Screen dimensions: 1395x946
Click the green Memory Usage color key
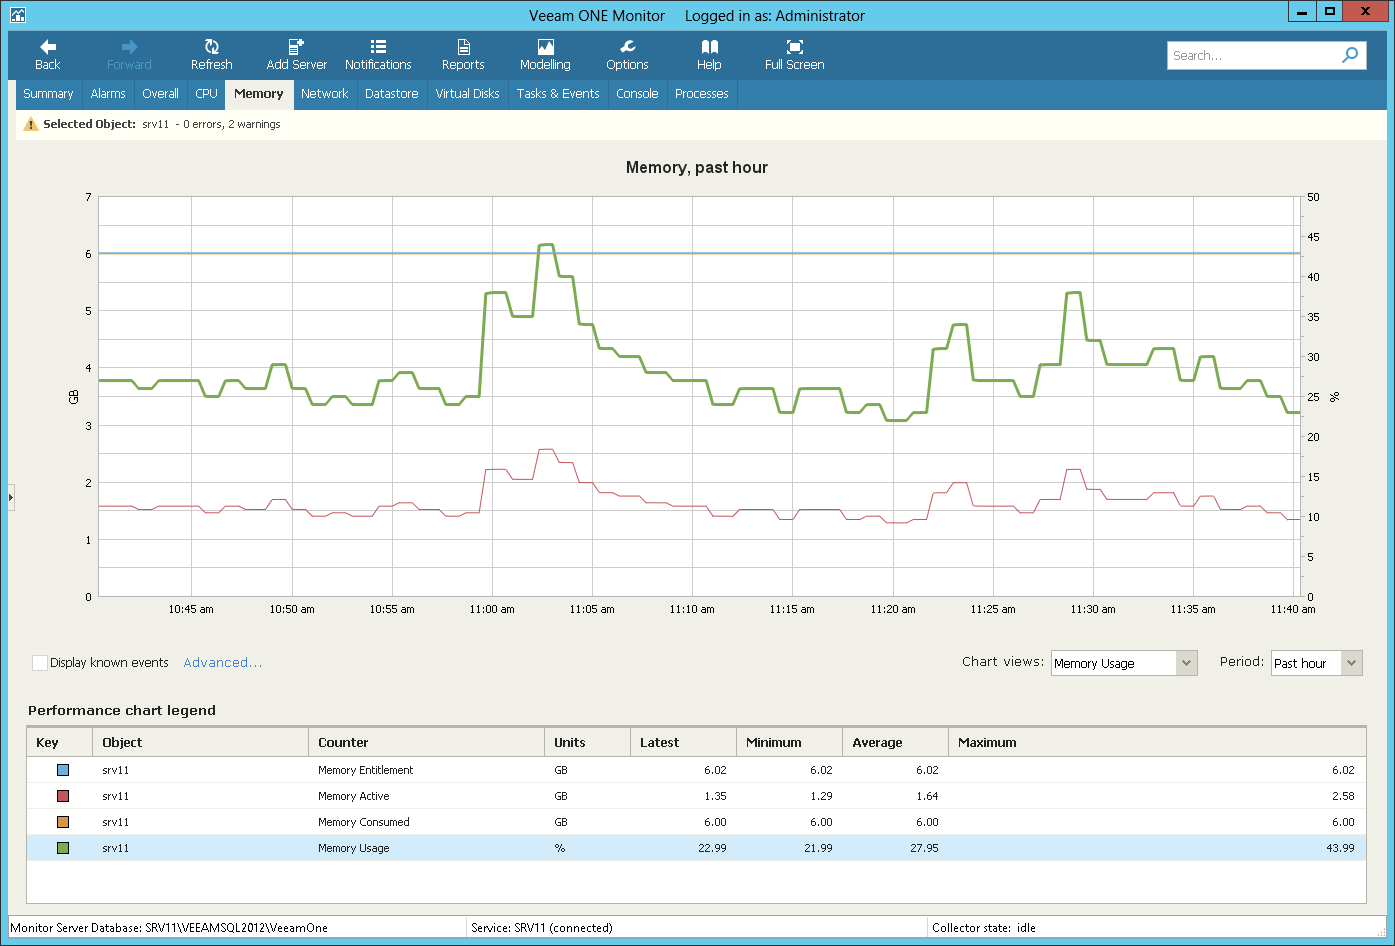tap(63, 848)
